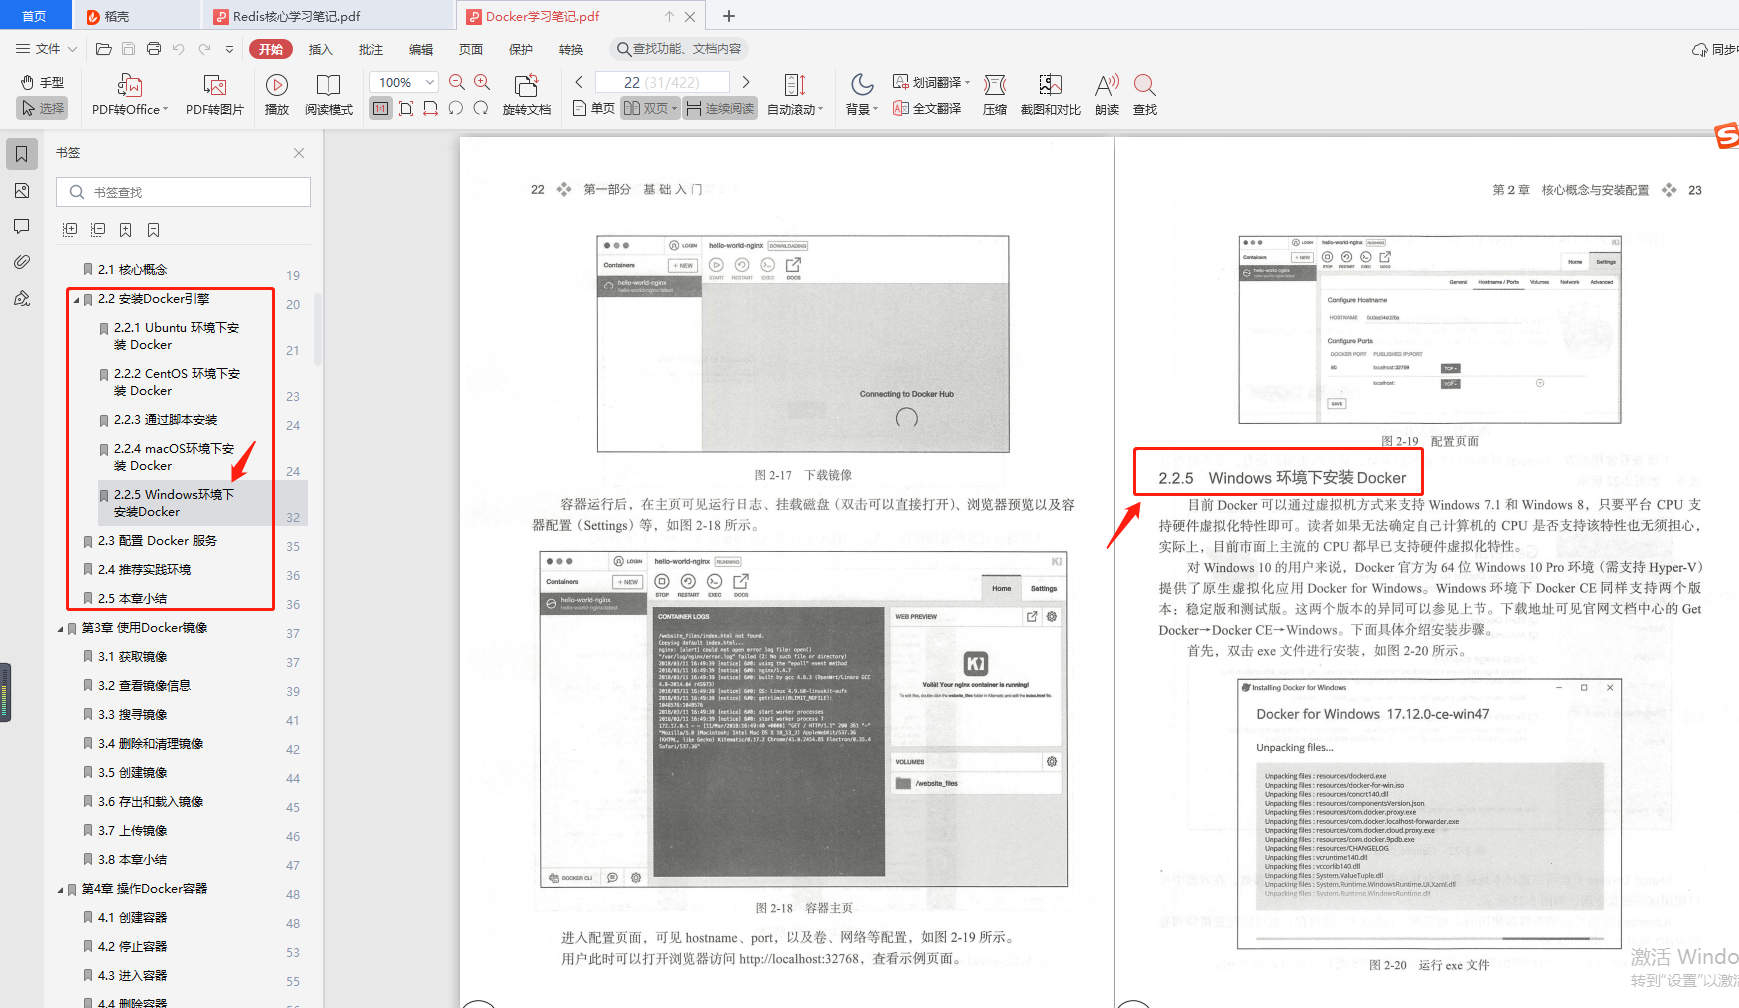Open 文件 file menu

click(x=46, y=49)
